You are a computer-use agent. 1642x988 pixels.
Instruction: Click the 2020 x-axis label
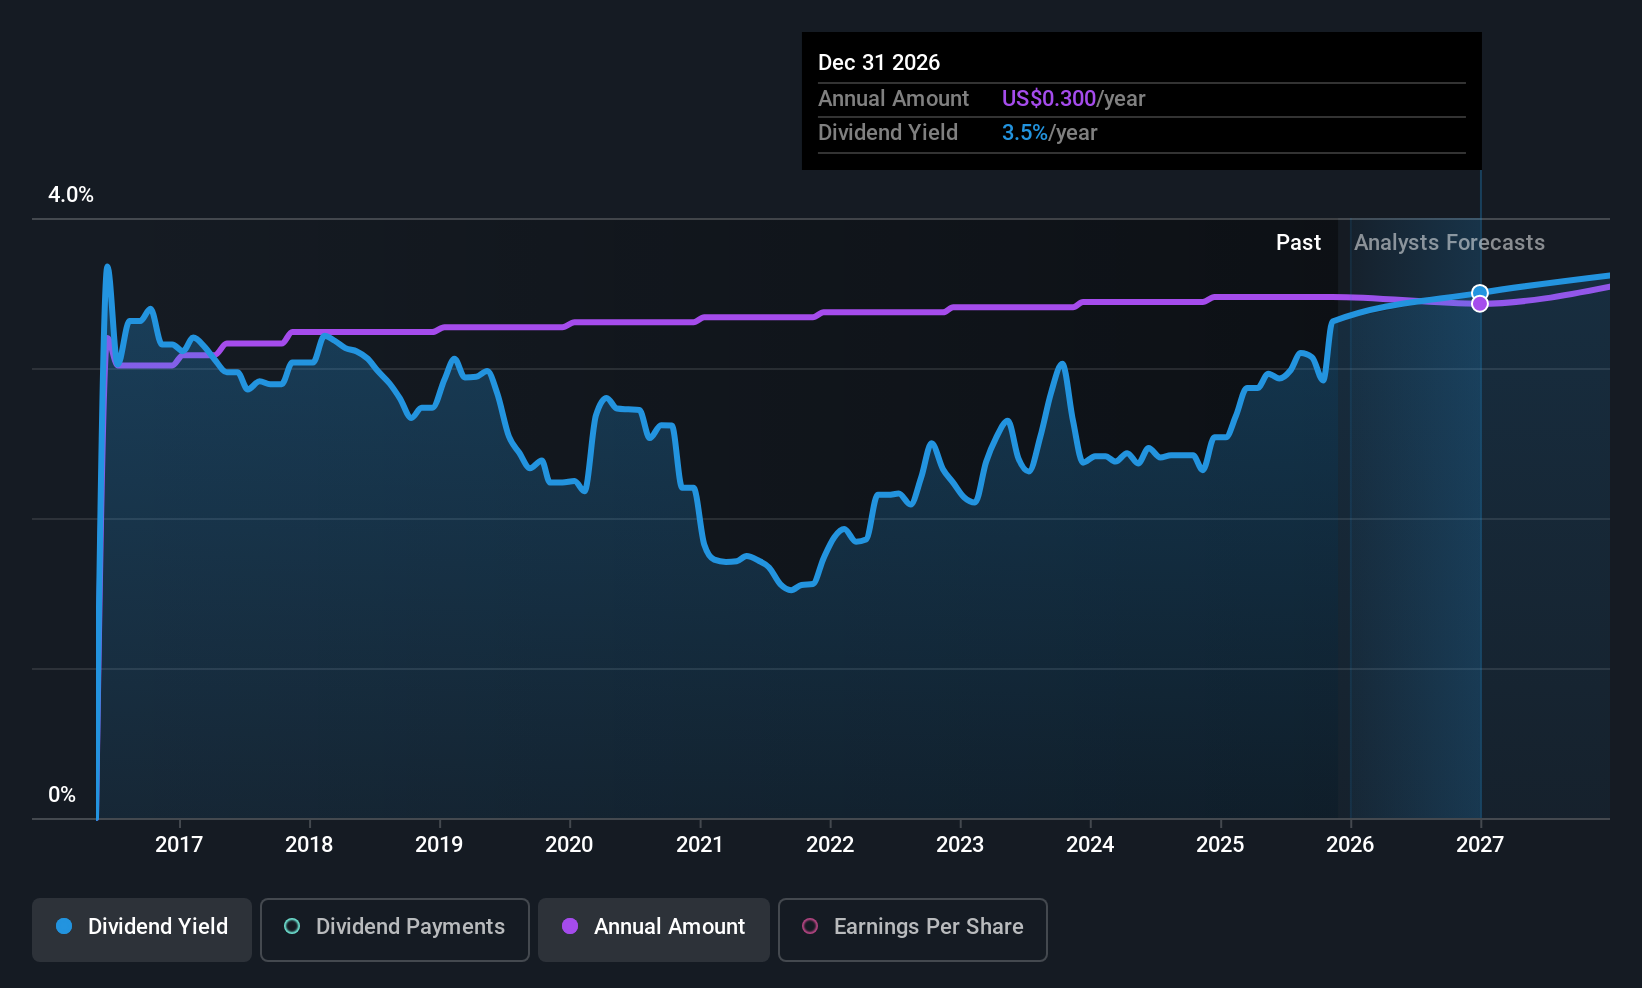pyautogui.click(x=569, y=845)
